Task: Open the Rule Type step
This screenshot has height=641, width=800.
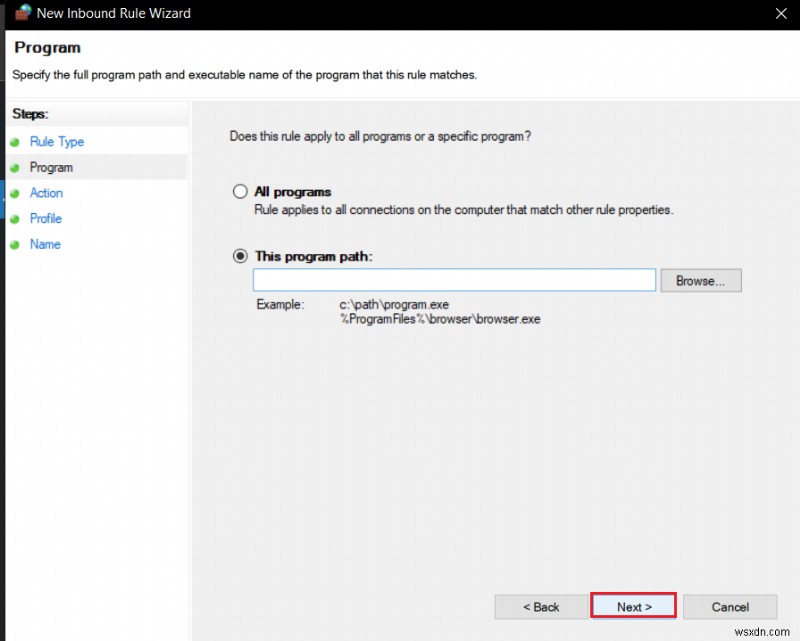Action: tap(57, 141)
